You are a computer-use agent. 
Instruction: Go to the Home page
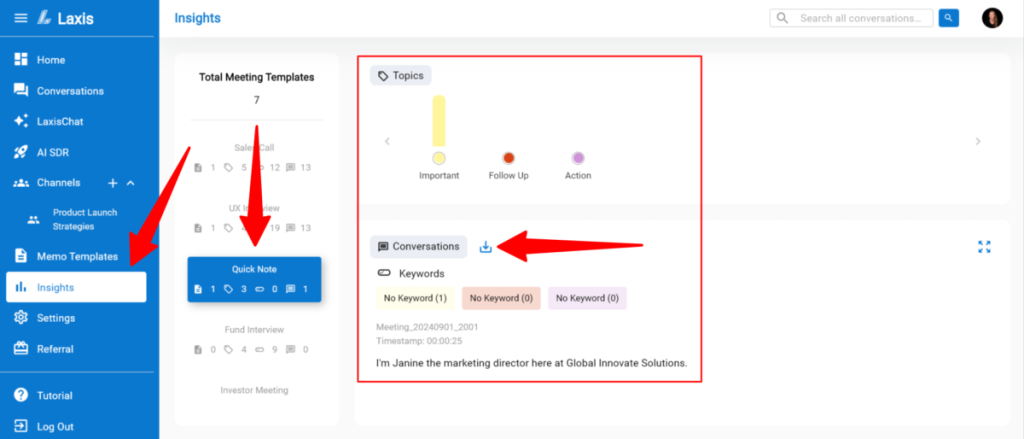(50, 60)
